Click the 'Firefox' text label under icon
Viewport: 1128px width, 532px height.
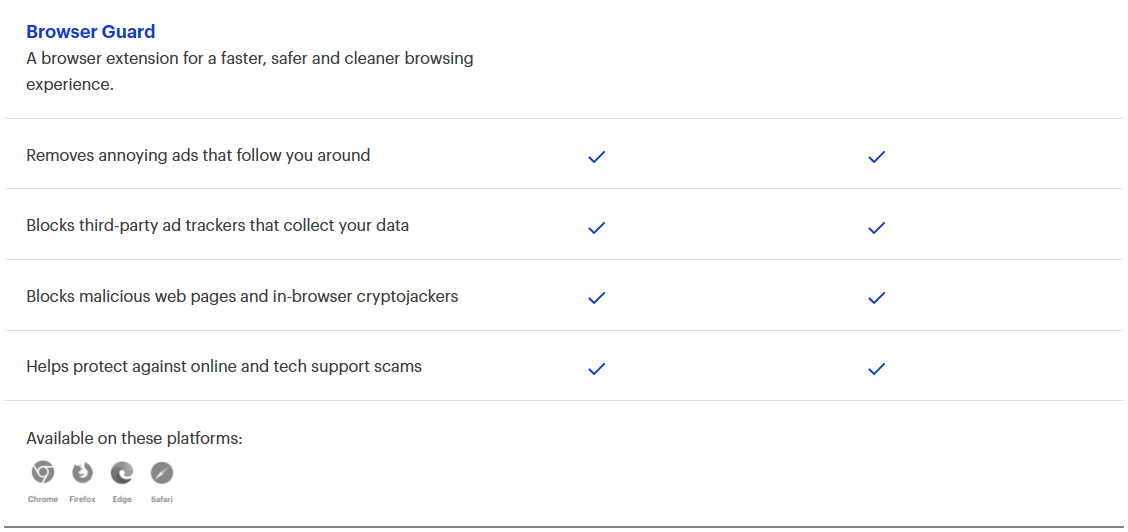(82, 499)
